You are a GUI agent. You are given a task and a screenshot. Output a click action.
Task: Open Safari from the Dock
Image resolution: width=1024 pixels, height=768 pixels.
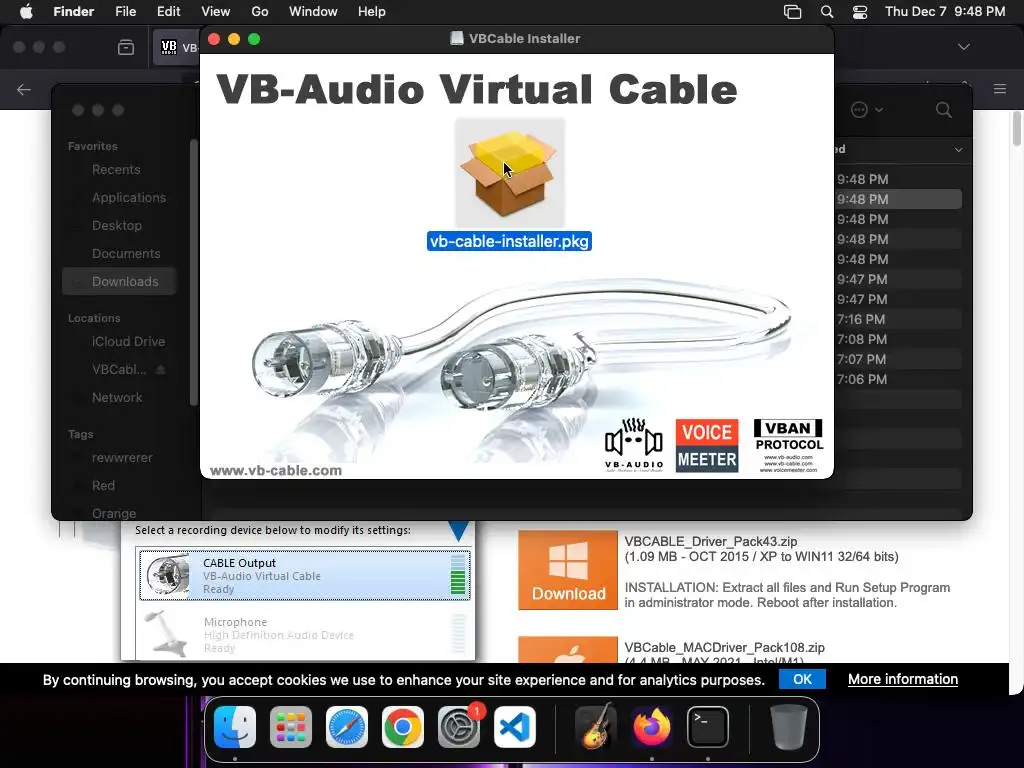[x=347, y=727]
